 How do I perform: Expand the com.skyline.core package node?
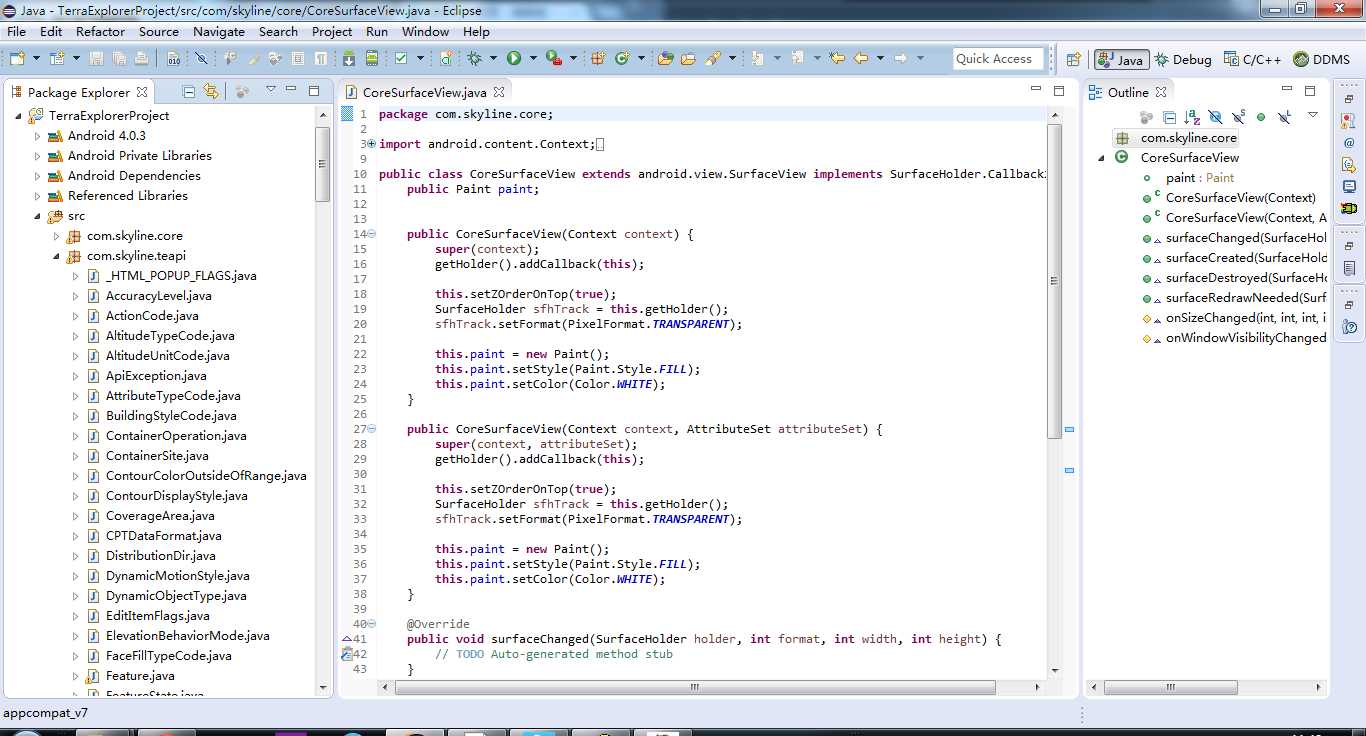coord(57,236)
